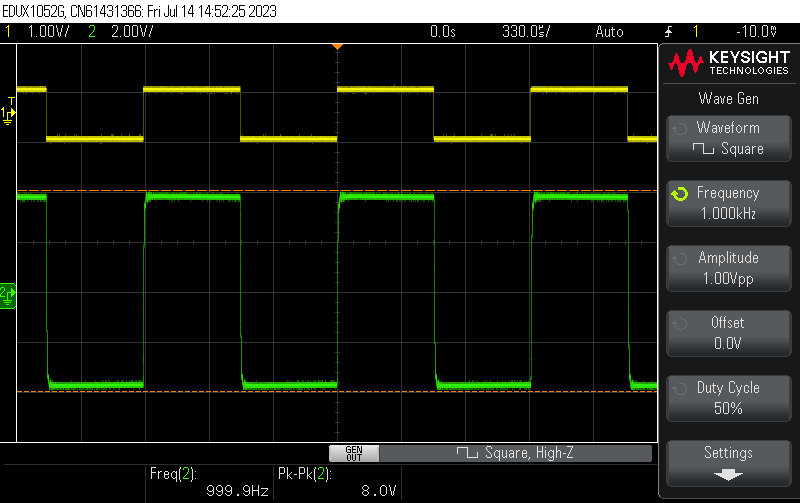Click the trigger source number 1
The width and height of the screenshot is (800, 503).
(696, 32)
